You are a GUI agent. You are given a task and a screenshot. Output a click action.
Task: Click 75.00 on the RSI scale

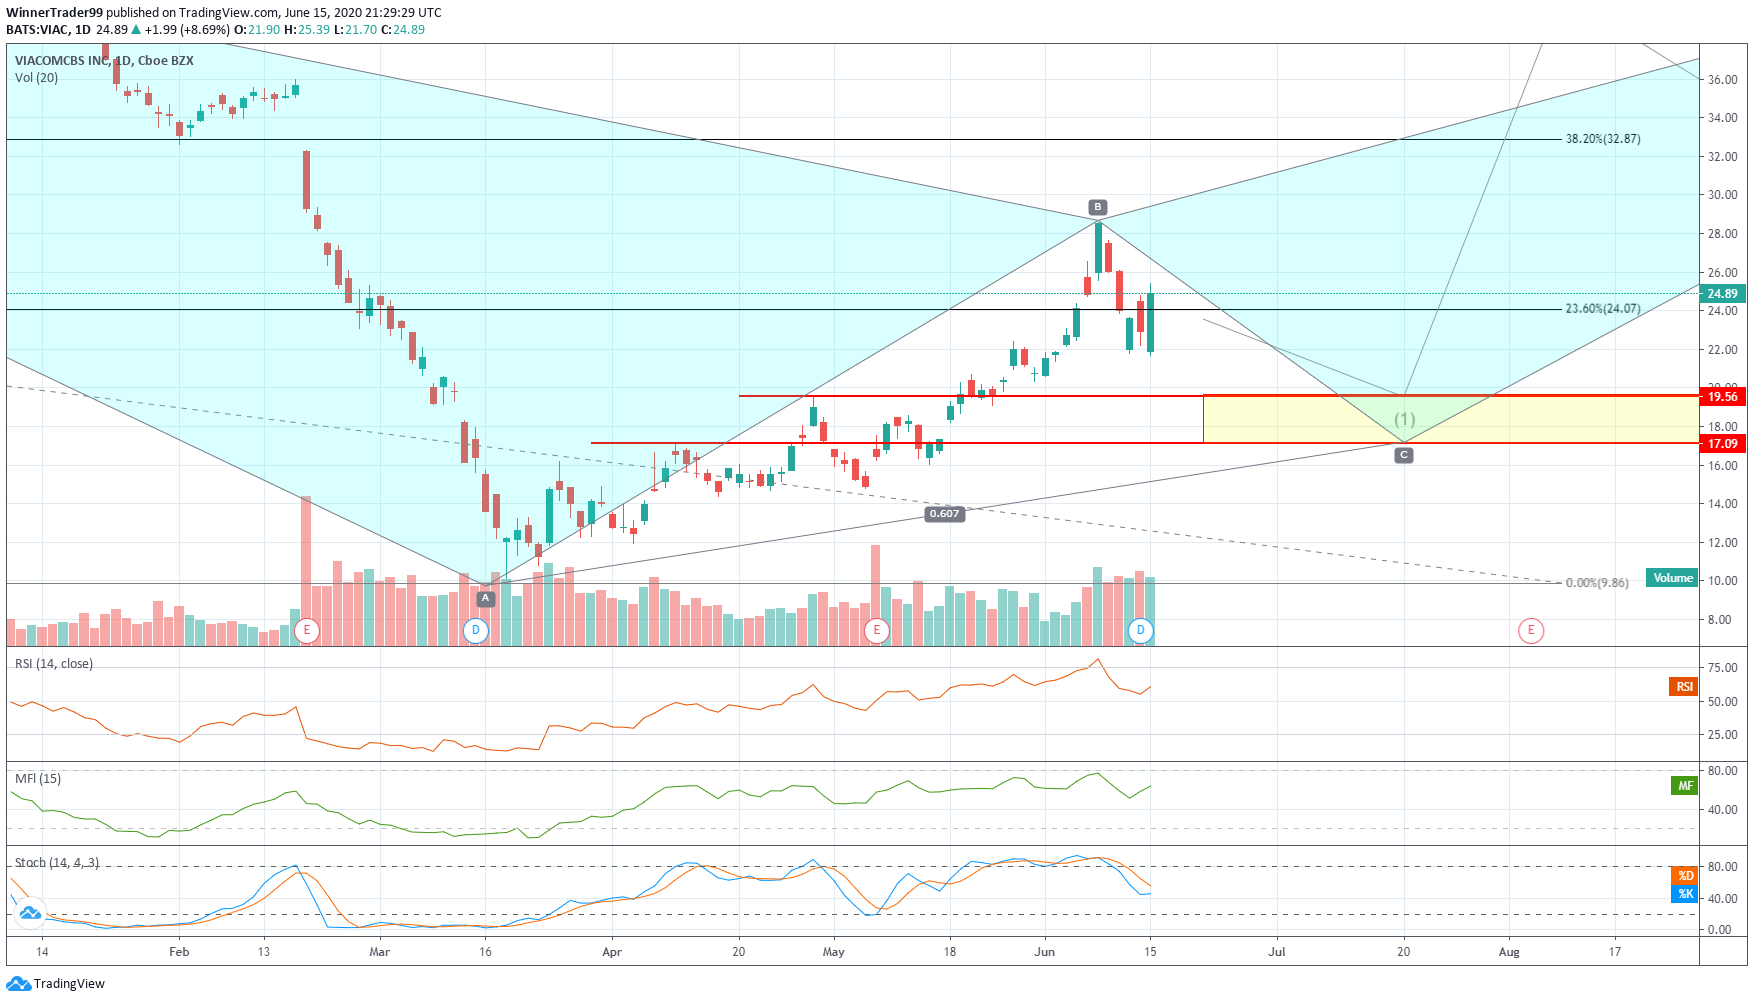[x=1723, y=668]
